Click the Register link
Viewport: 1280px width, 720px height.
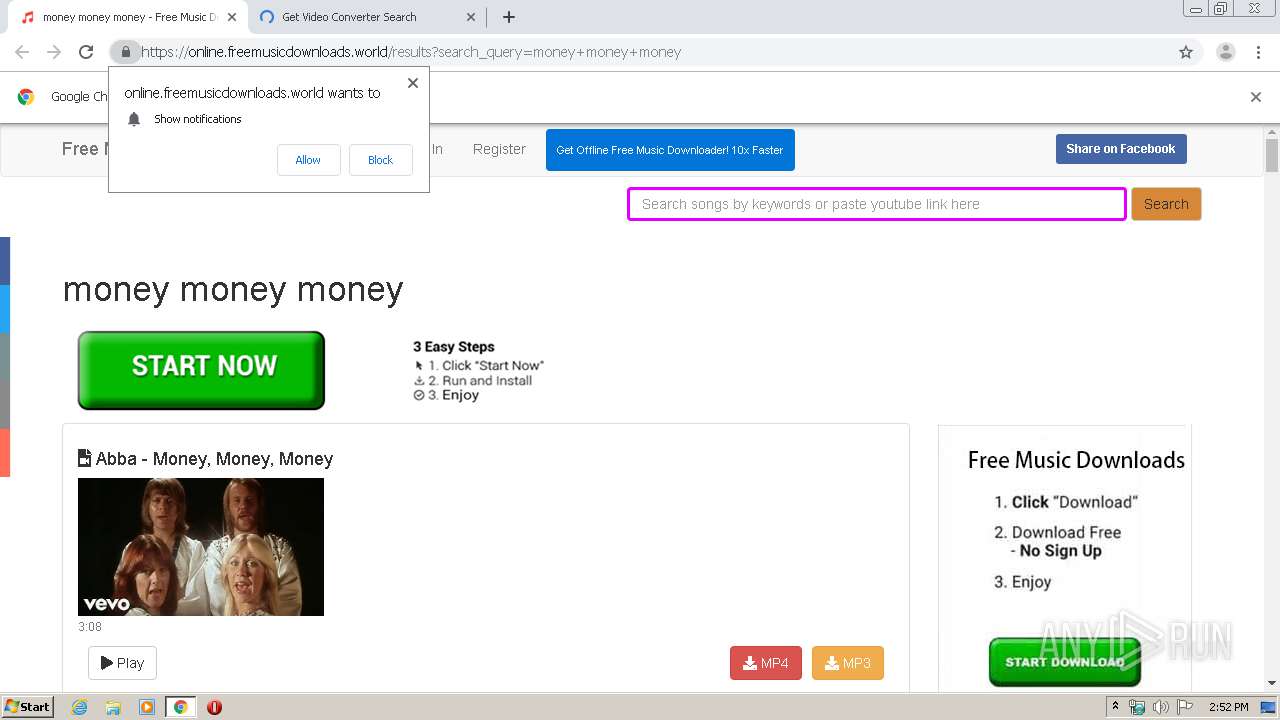click(x=499, y=149)
